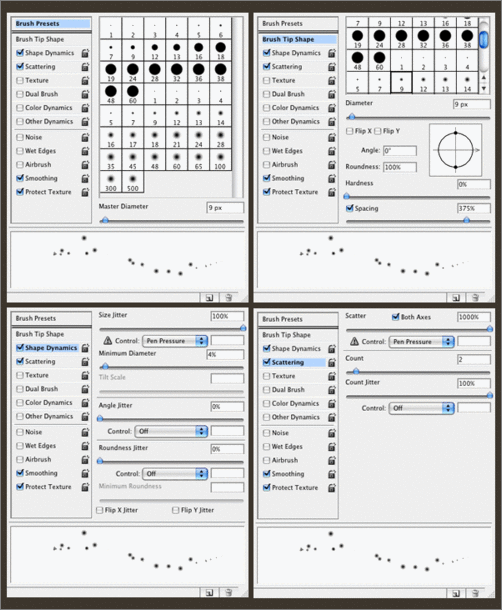Lock Shape Dynamics in the Brush Presets panel
Screen dimensions: 502x610
pyautogui.click(x=85, y=53)
